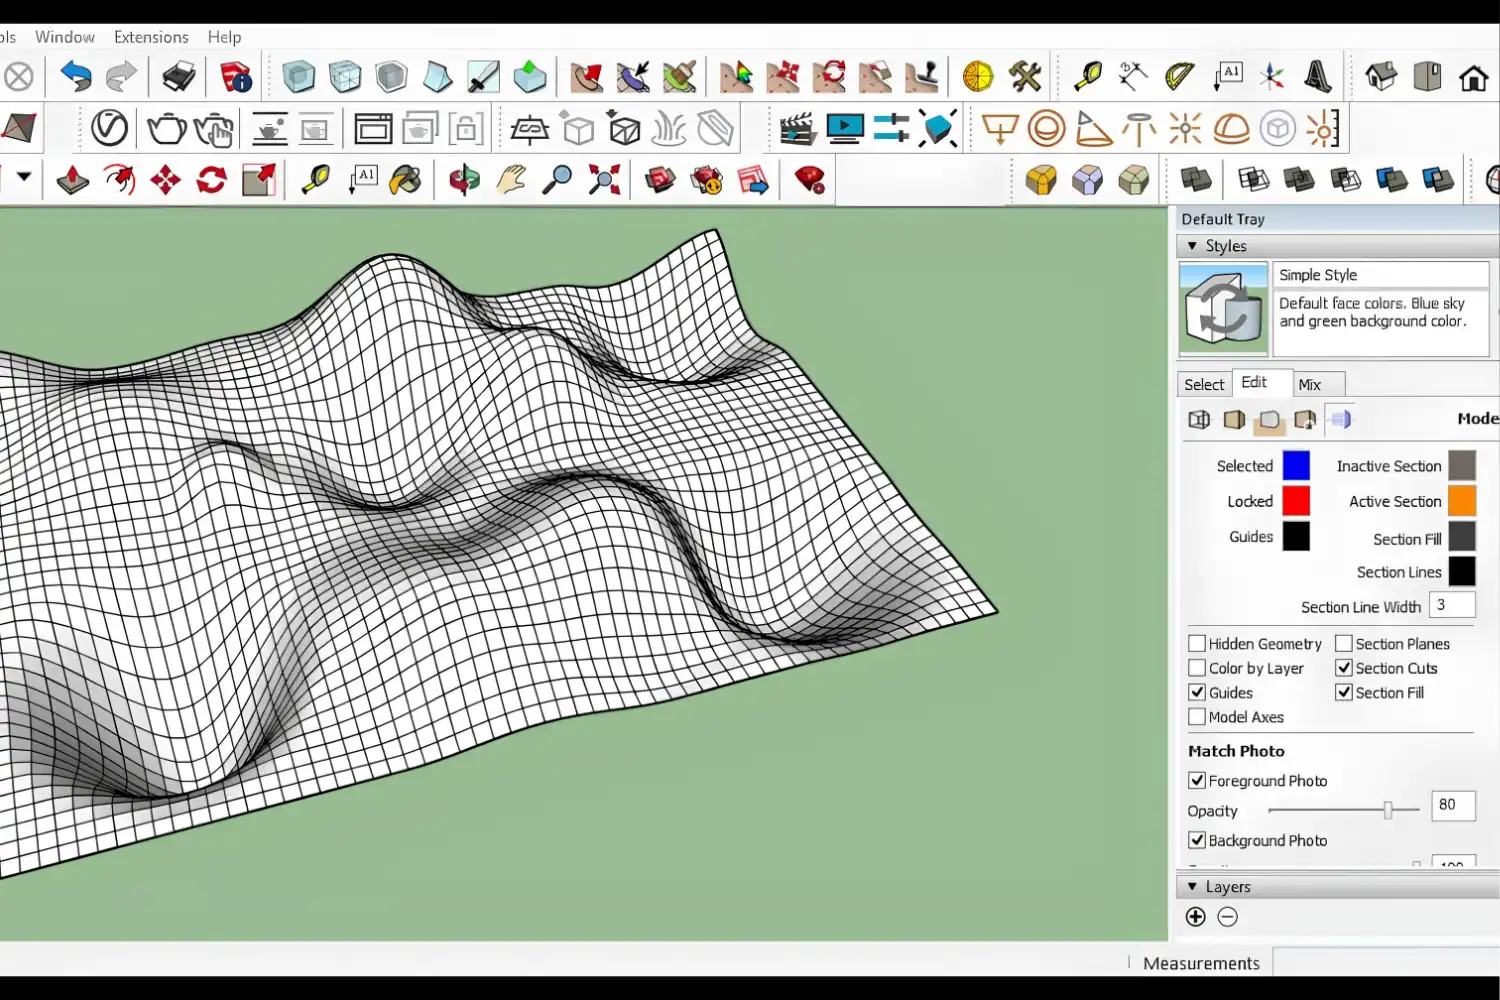Switch to the Select tab

1204,384
